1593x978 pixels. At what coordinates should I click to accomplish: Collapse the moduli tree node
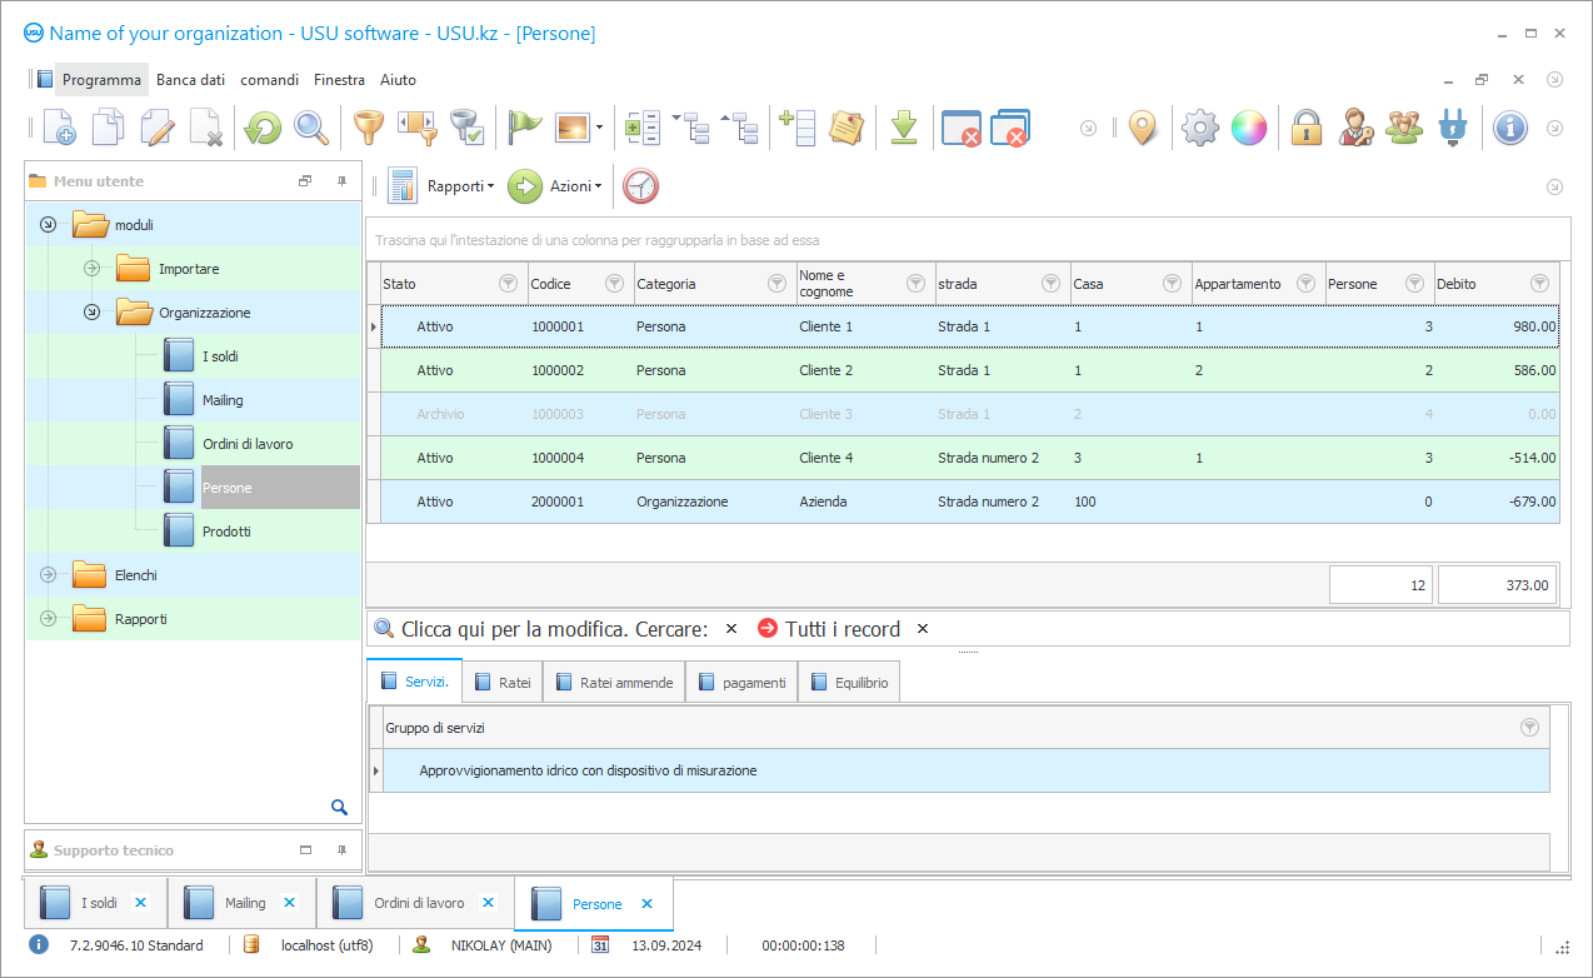point(48,225)
